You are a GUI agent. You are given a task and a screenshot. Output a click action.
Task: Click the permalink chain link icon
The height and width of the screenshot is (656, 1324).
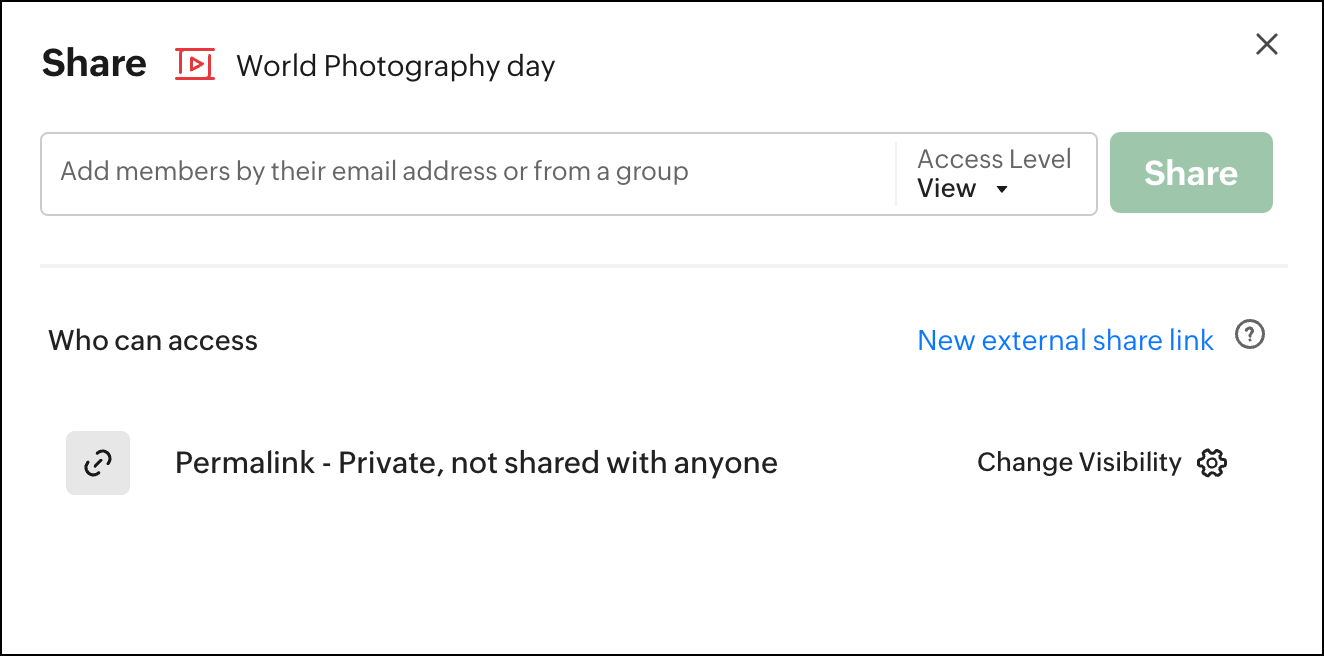tap(98, 463)
